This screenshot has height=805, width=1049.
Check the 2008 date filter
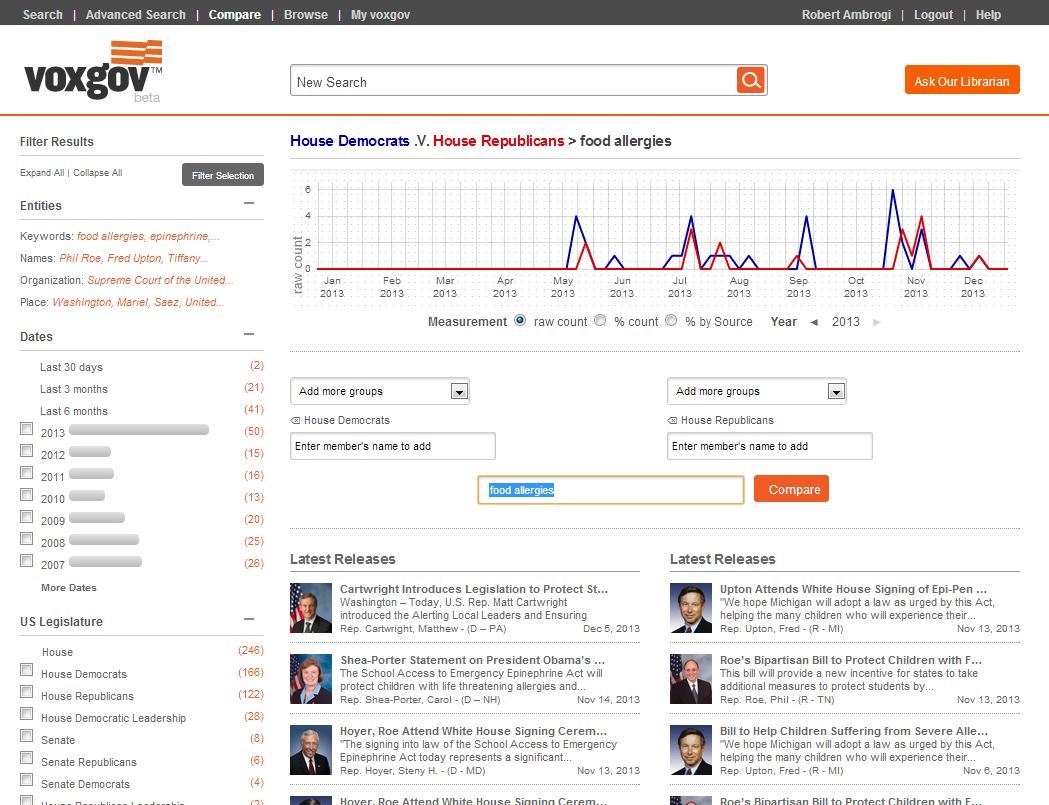(27, 539)
